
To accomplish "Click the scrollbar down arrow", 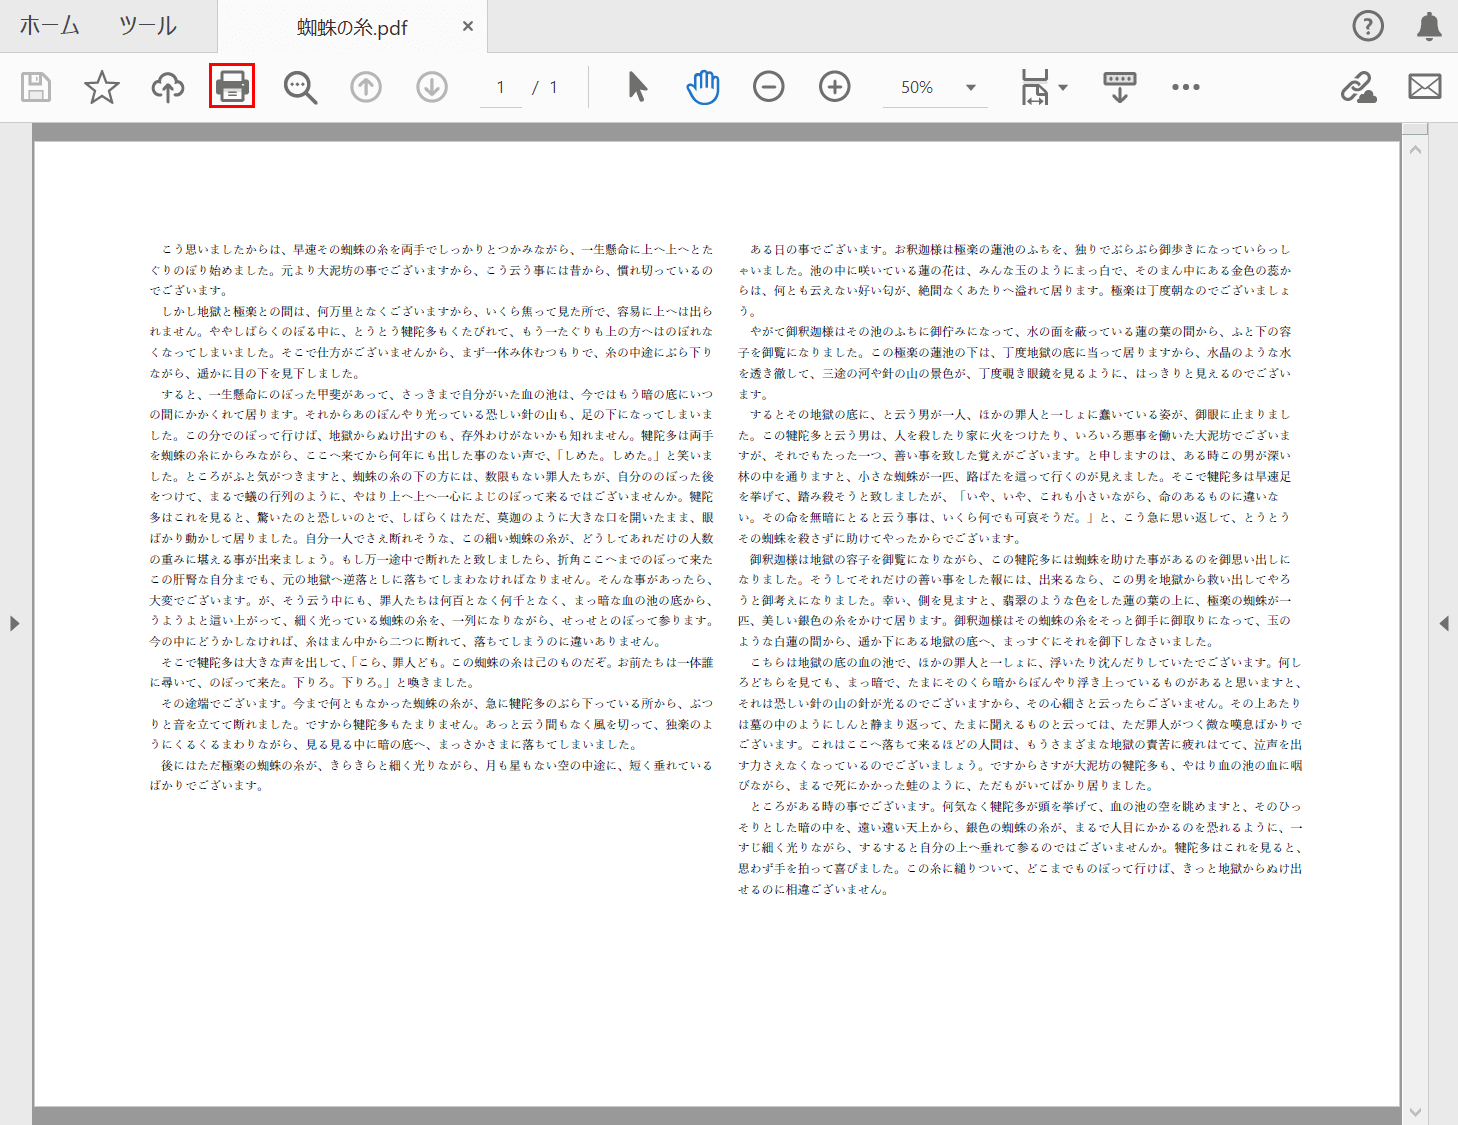I will [1415, 1112].
